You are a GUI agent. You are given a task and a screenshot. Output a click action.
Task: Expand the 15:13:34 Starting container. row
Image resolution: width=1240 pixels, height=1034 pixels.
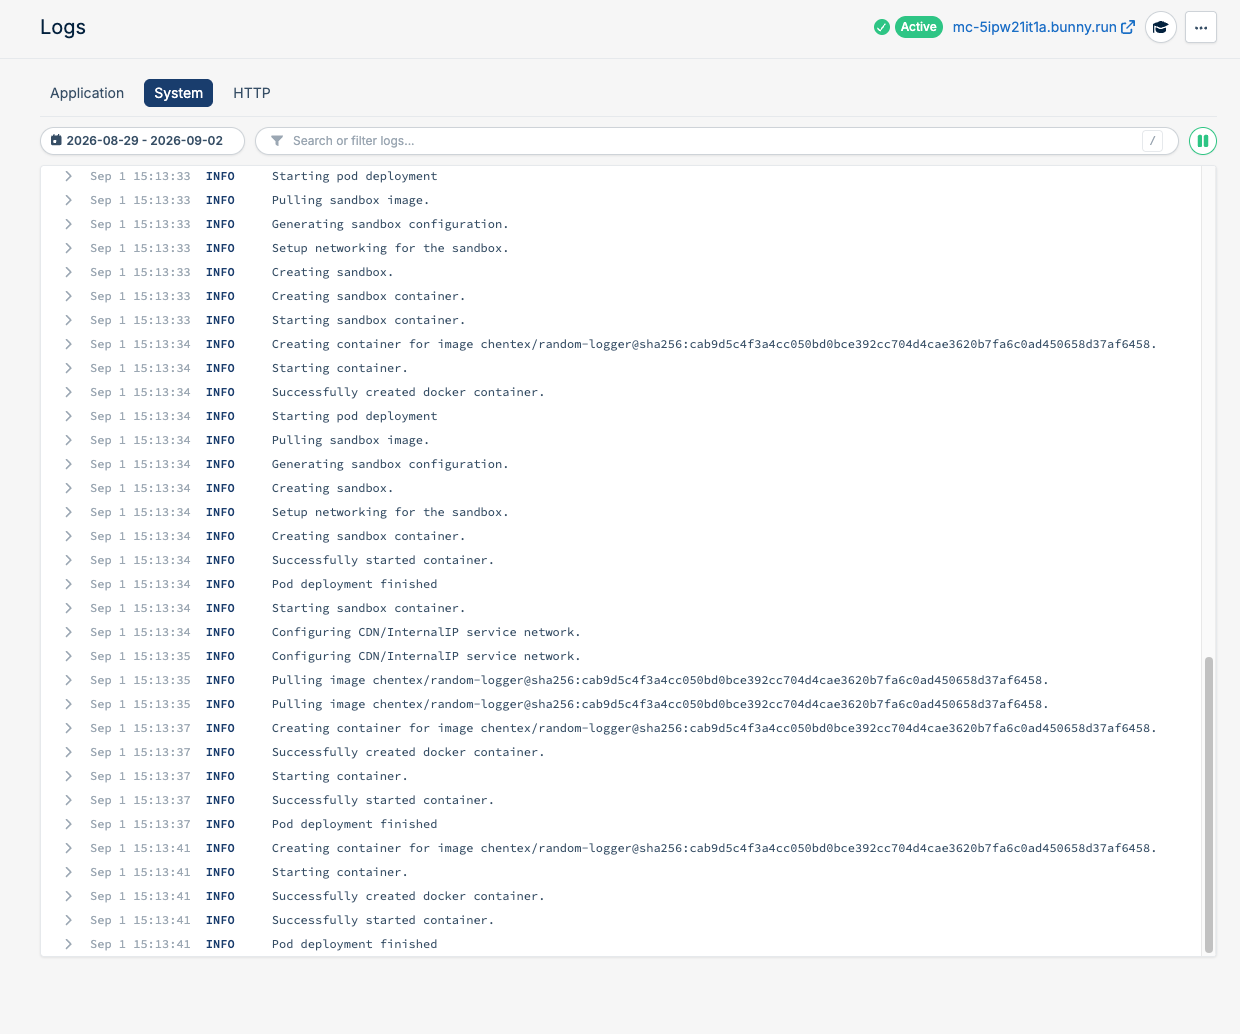(68, 368)
